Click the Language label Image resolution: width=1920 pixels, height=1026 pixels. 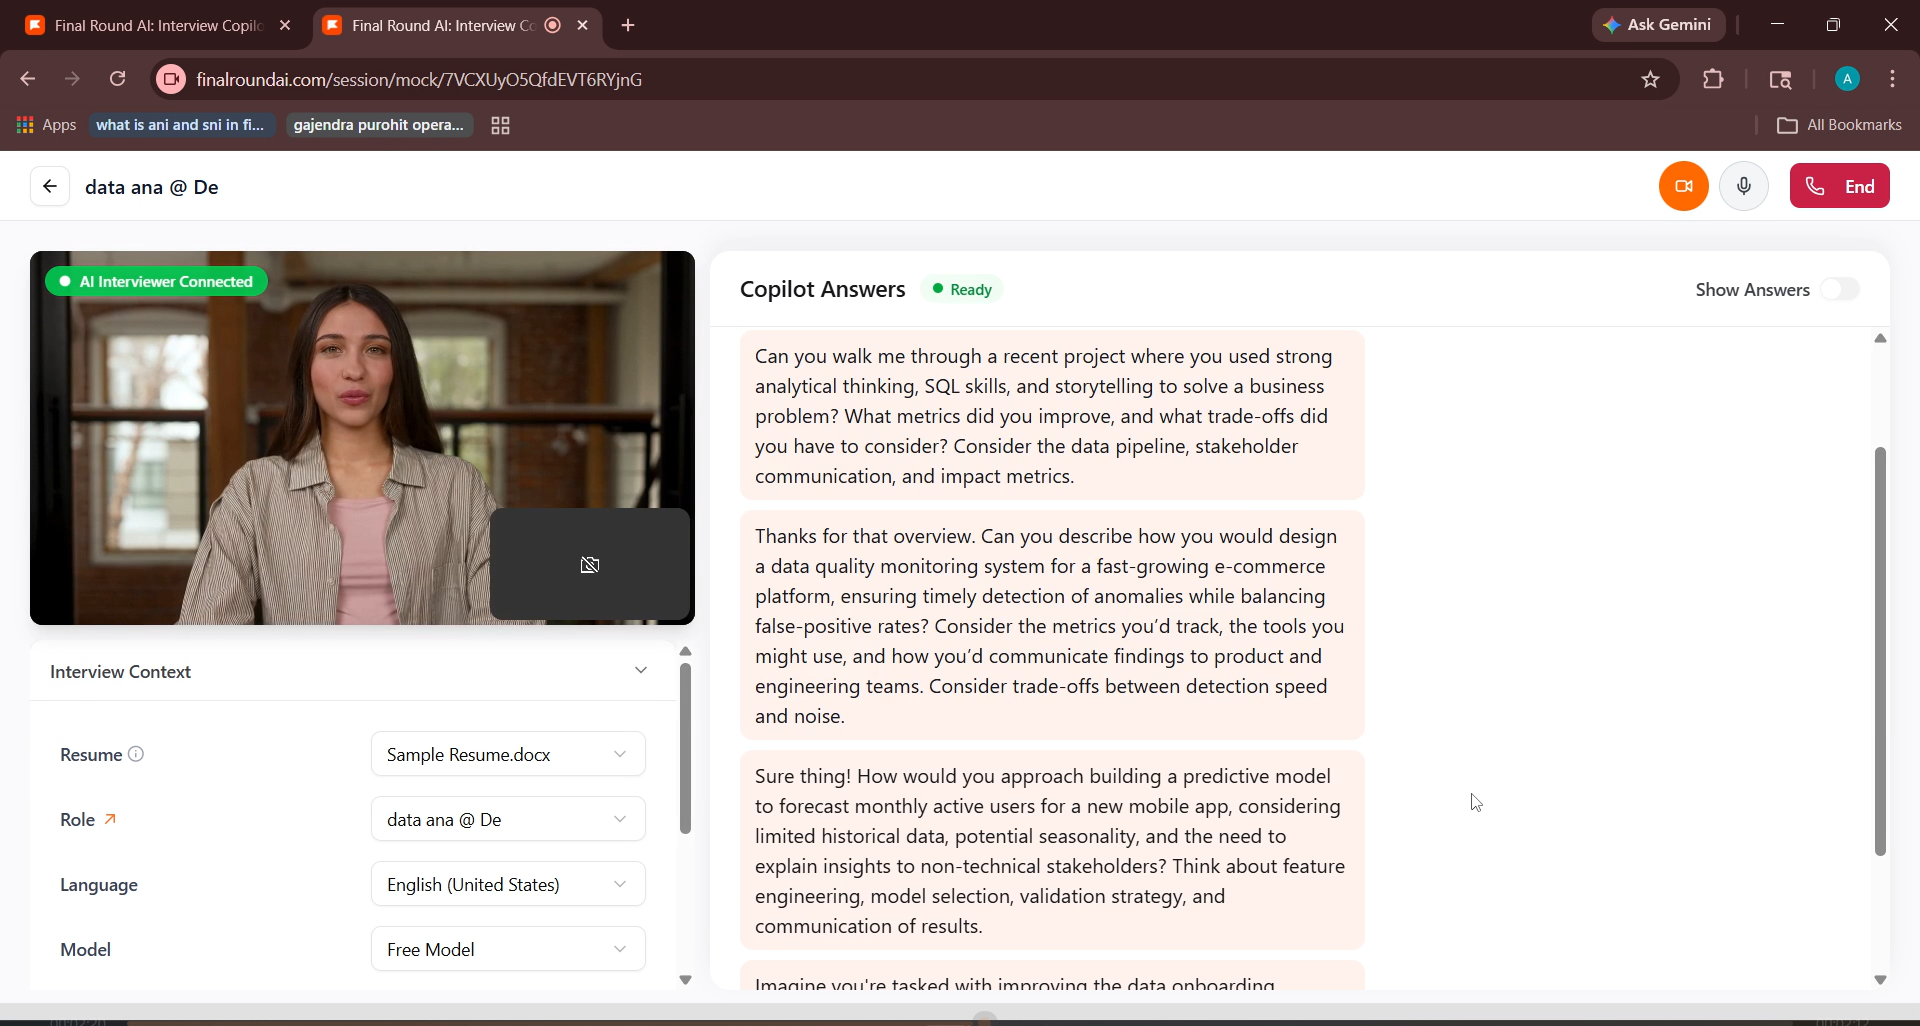coord(99,884)
